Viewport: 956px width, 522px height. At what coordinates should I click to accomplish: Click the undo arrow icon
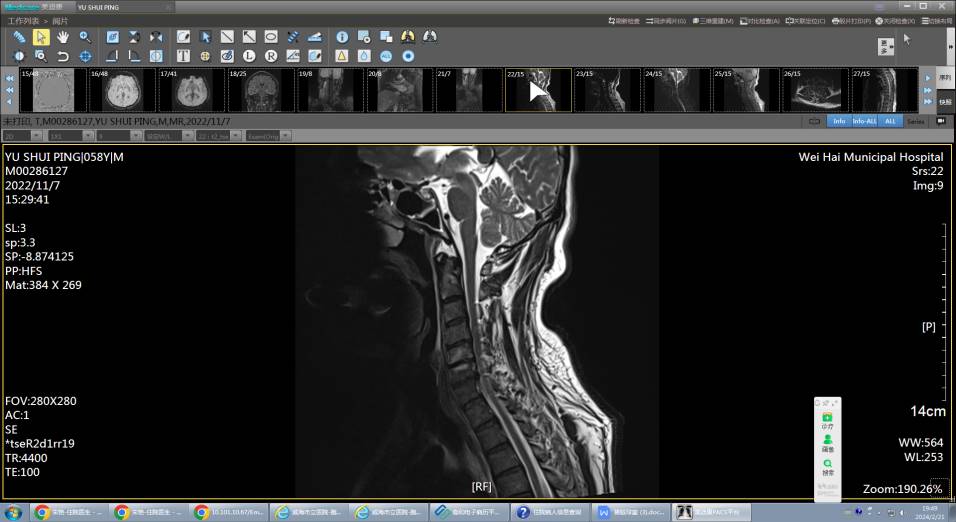(x=63, y=56)
